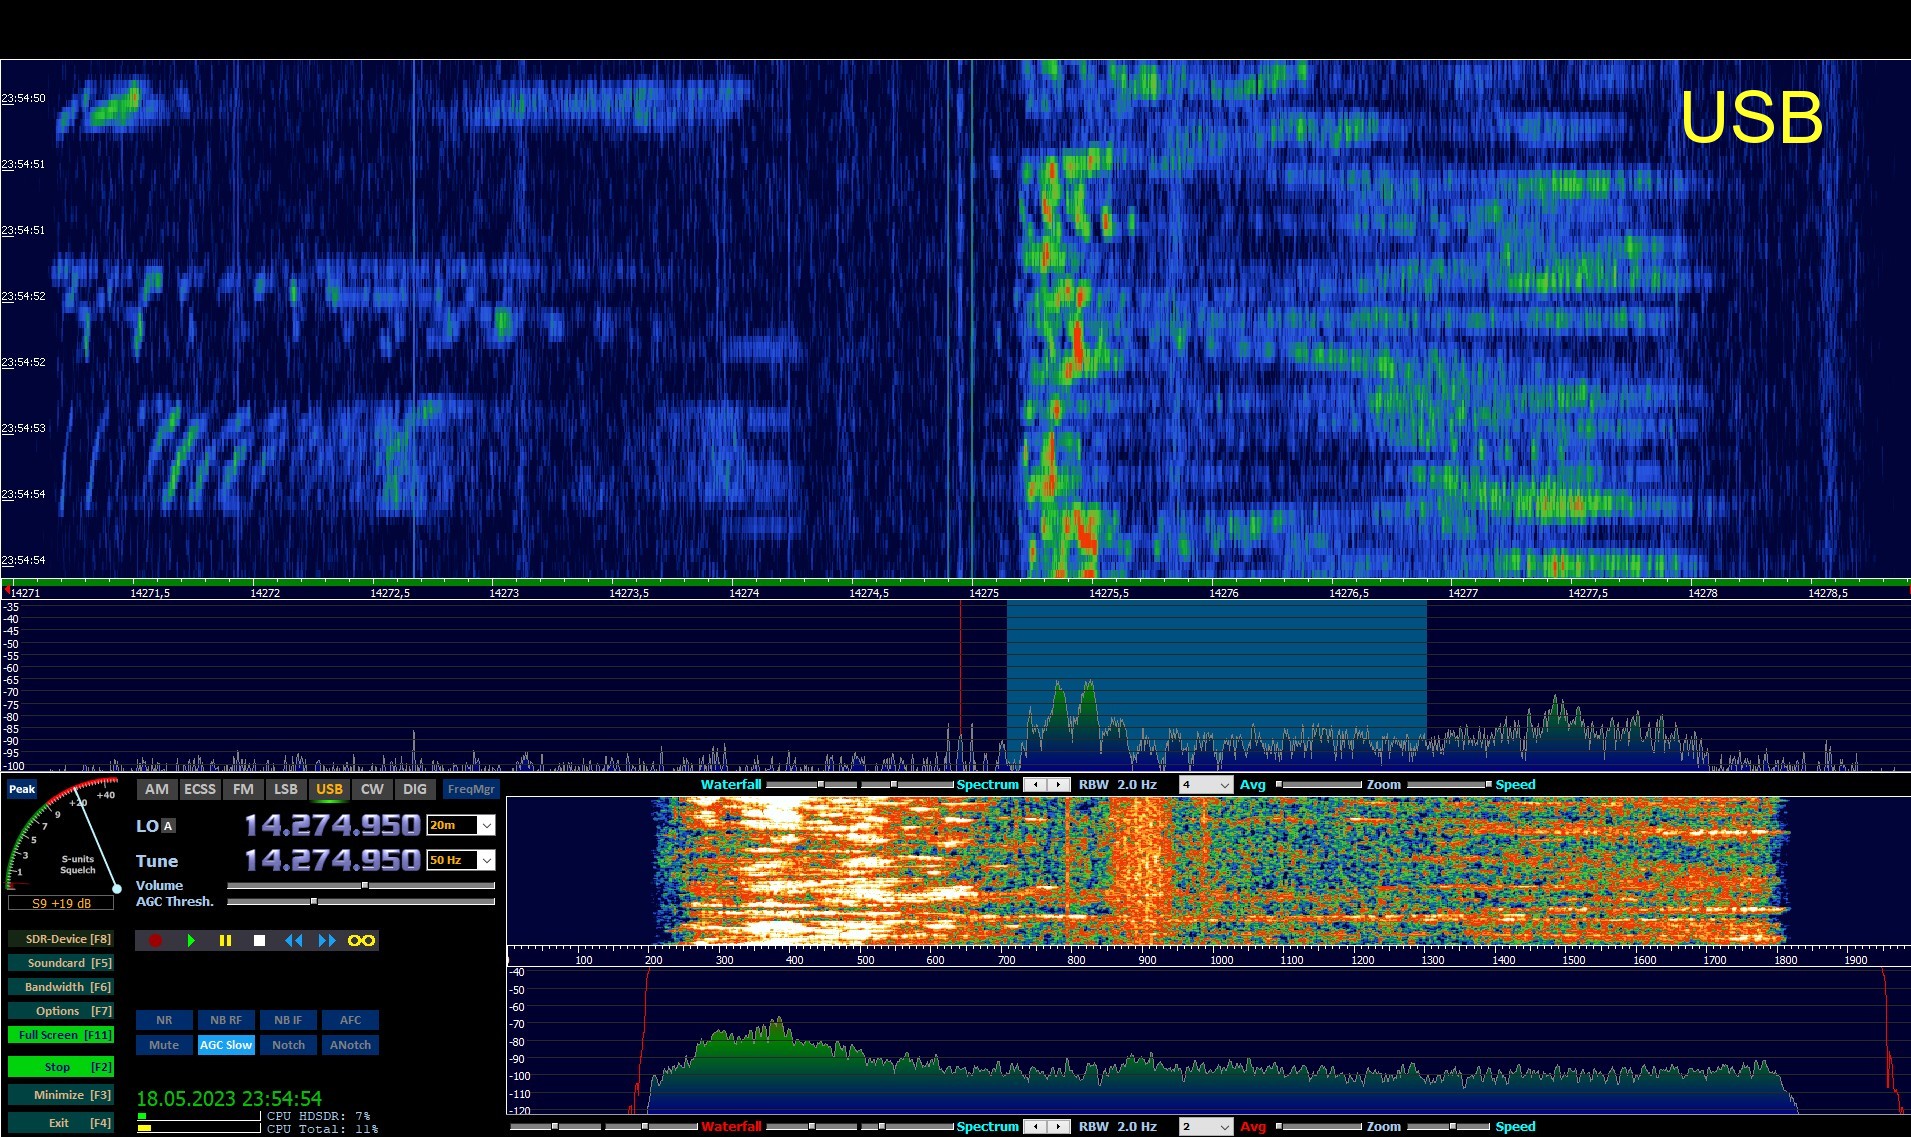Viewport: 1911px width, 1137px height.
Task: Select the CW mode tab
Action: tap(372, 789)
